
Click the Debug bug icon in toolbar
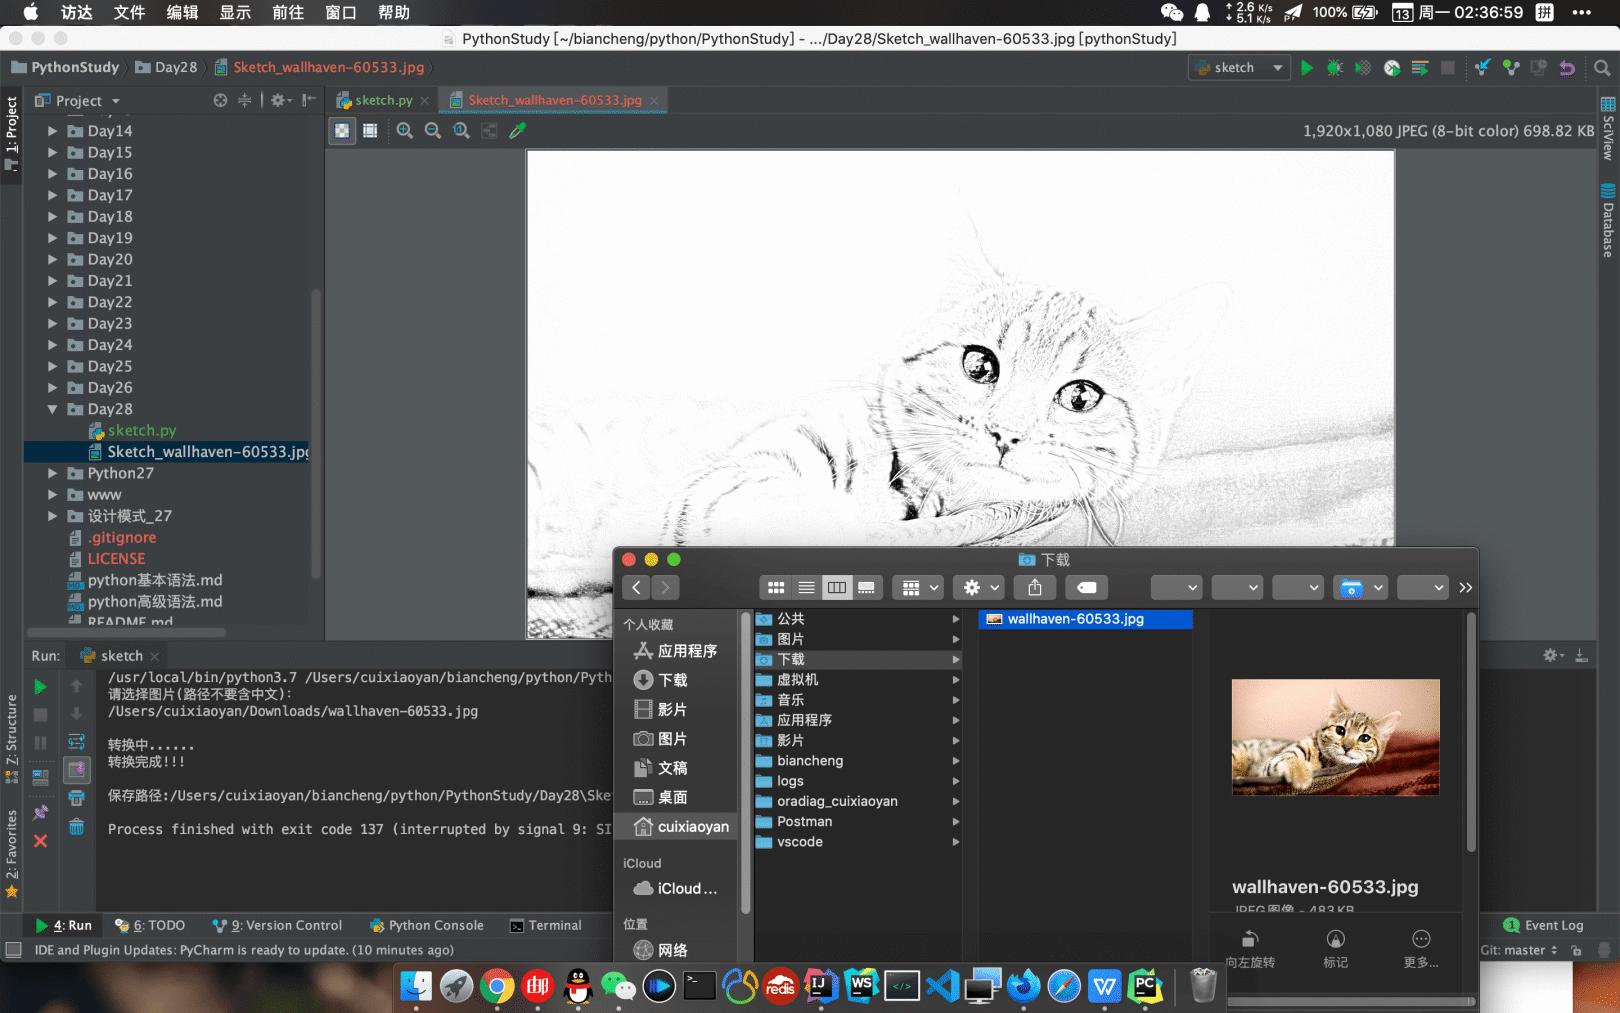(x=1334, y=68)
